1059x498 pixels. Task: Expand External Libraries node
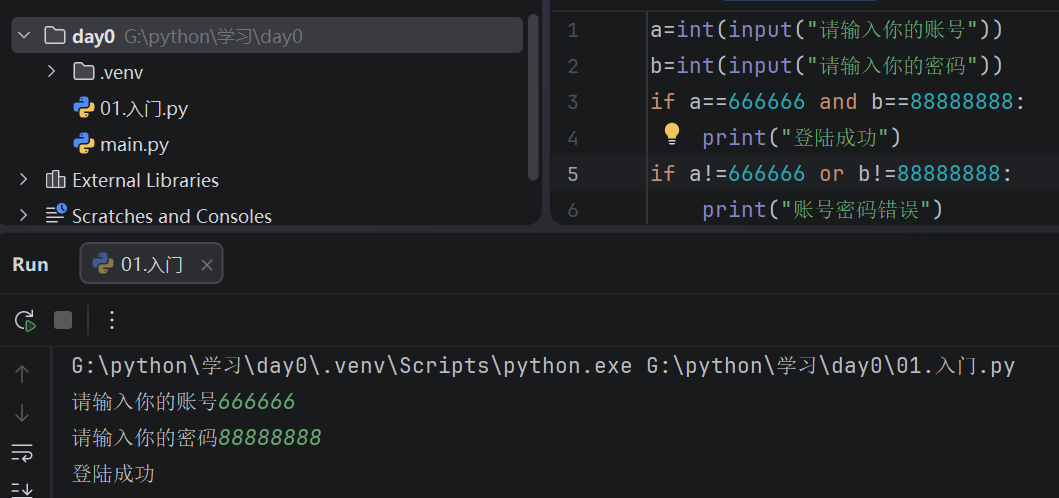pos(24,180)
